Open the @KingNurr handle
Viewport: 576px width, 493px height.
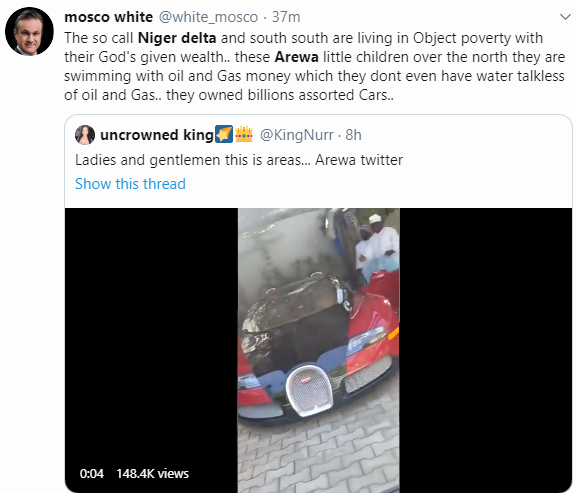(x=296, y=135)
